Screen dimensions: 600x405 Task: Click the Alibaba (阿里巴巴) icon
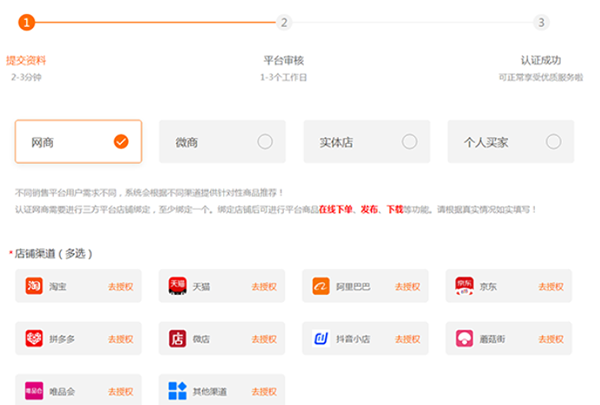[321, 286]
